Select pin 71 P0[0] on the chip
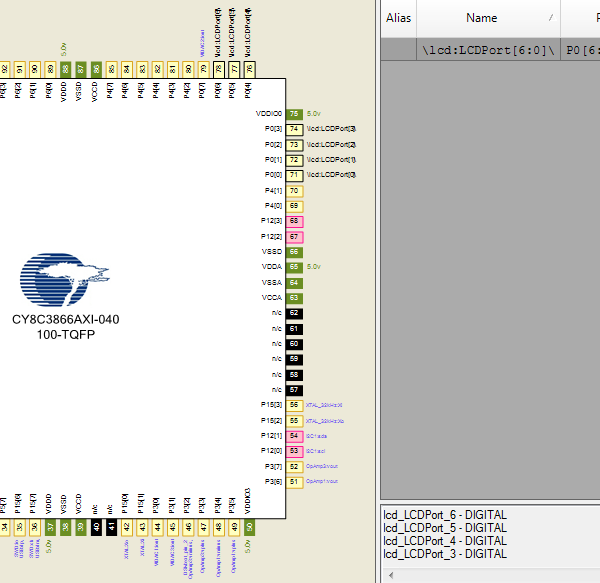Image resolution: width=600 pixels, height=583 pixels. point(294,175)
